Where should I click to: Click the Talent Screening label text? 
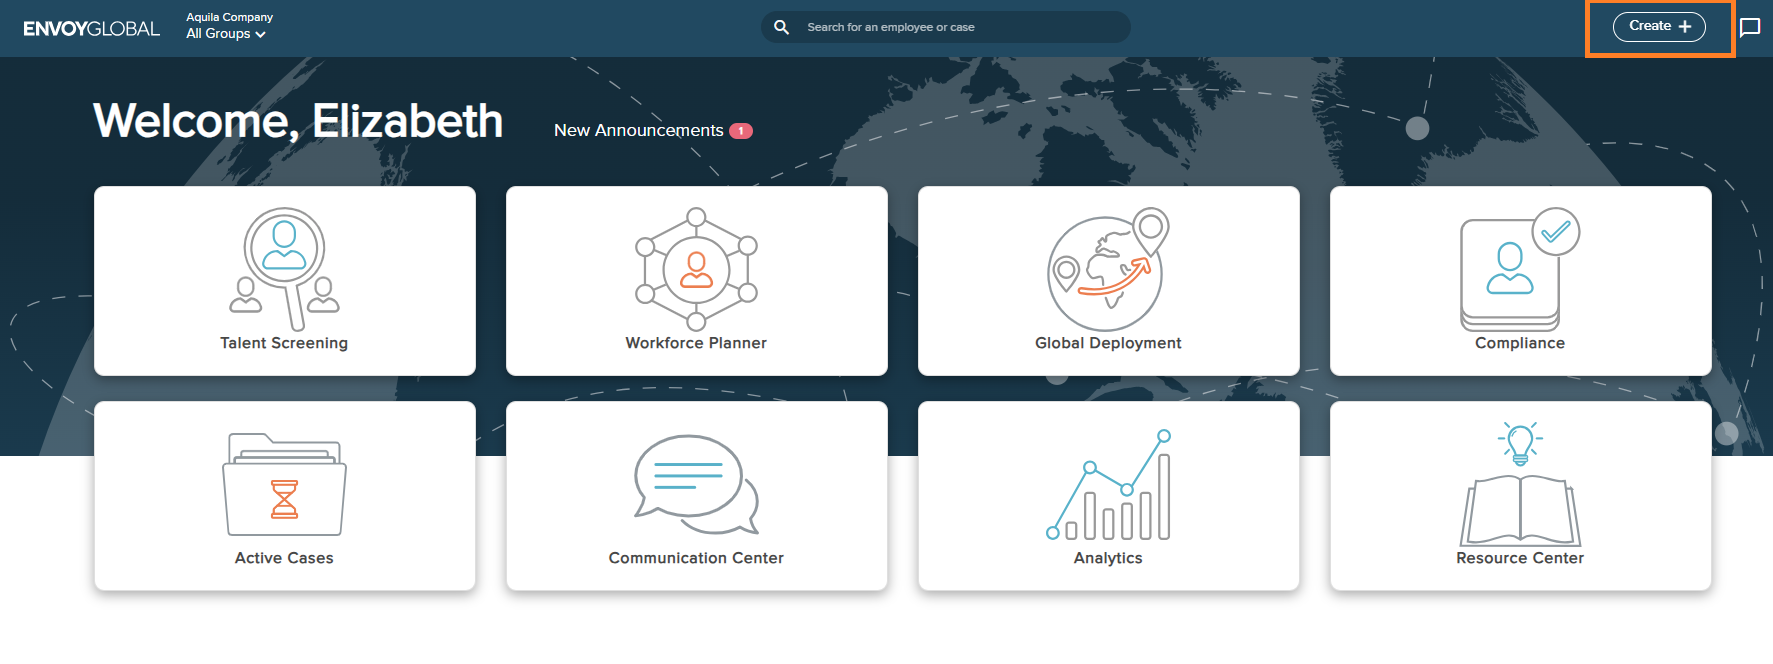[x=284, y=343]
